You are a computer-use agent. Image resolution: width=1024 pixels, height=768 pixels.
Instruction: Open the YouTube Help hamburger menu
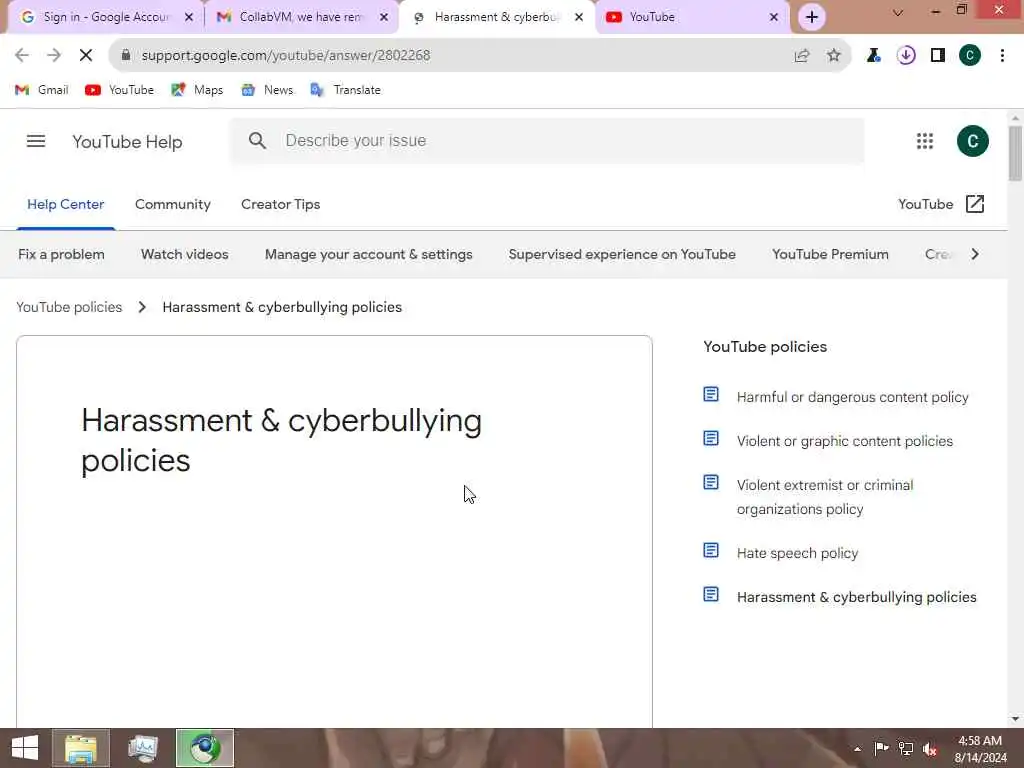pyautogui.click(x=36, y=141)
